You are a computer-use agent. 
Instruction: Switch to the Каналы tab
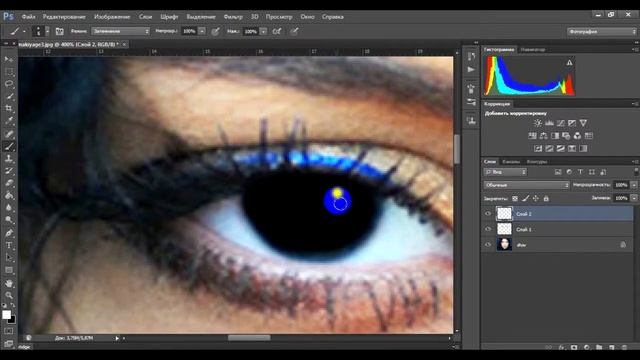pyautogui.click(x=511, y=162)
